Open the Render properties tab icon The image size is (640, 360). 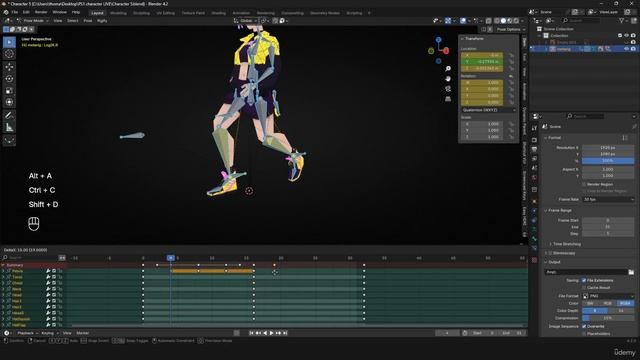pyautogui.click(x=534, y=140)
